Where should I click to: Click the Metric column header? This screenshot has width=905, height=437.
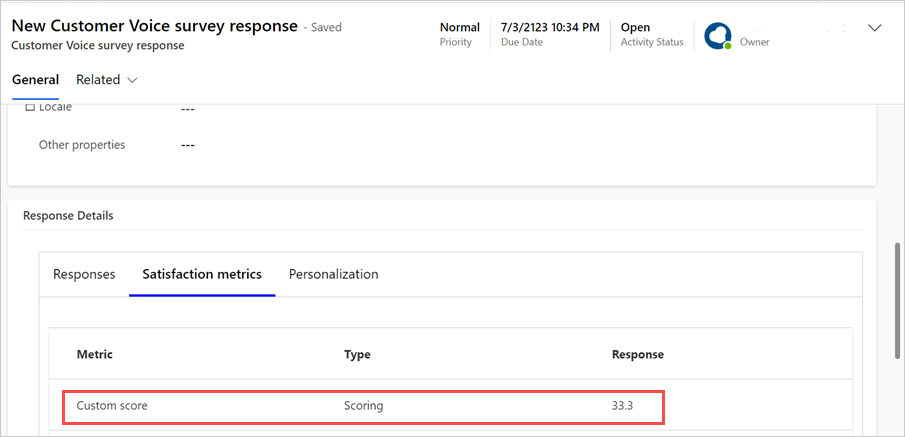coord(95,354)
